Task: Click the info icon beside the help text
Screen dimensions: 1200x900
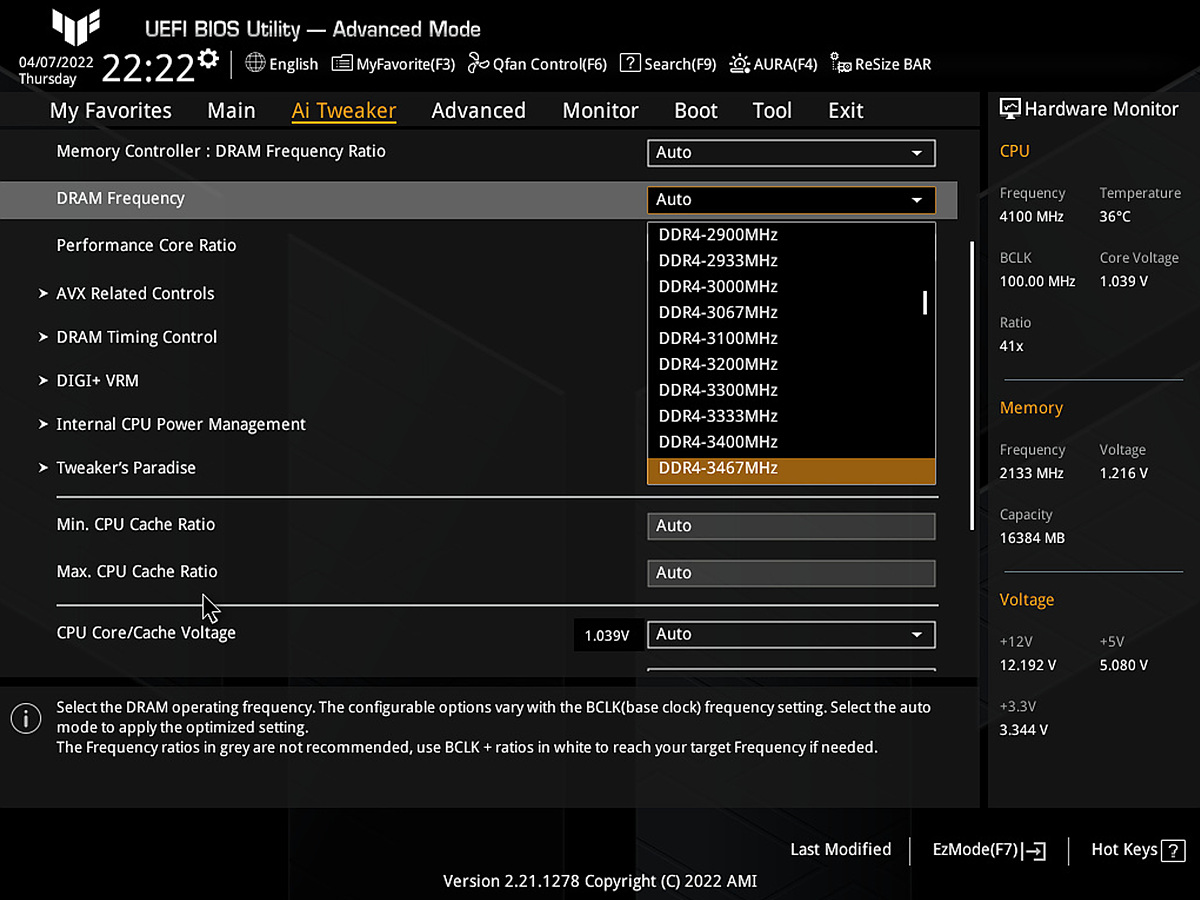Action: tap(26, 717)
